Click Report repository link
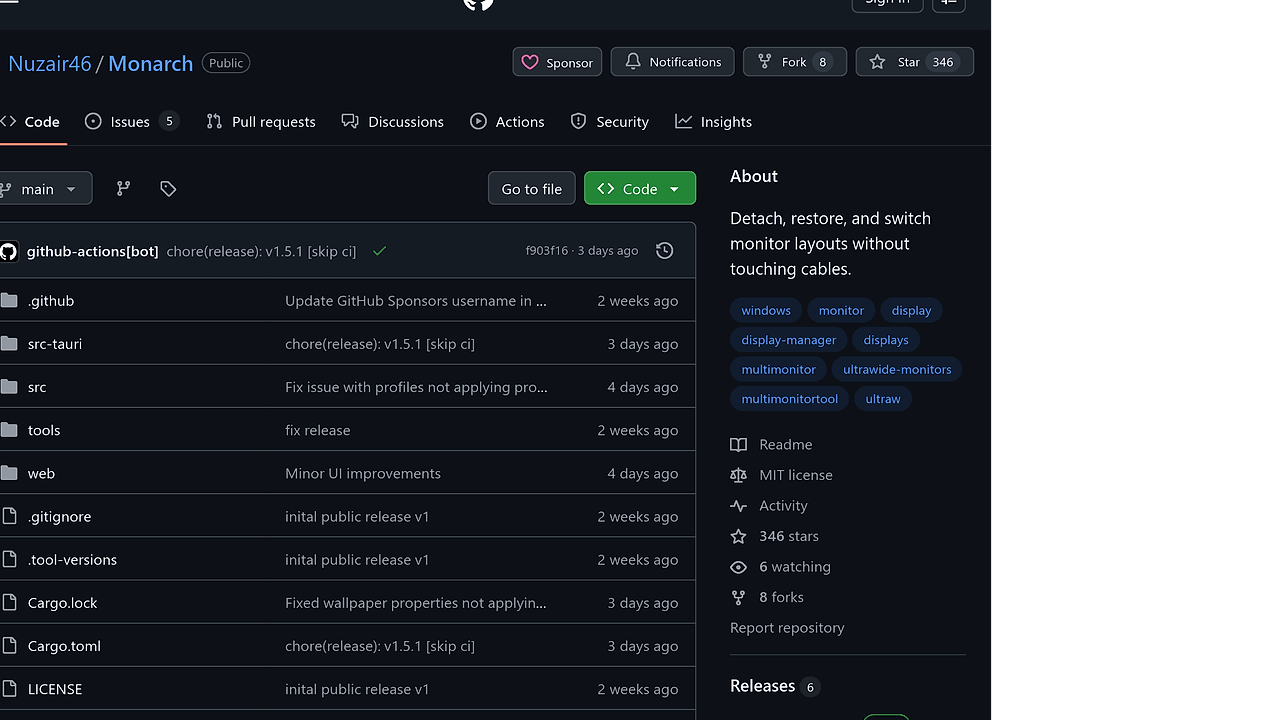Screen dimensions: 1280x720 click(787, 628)
